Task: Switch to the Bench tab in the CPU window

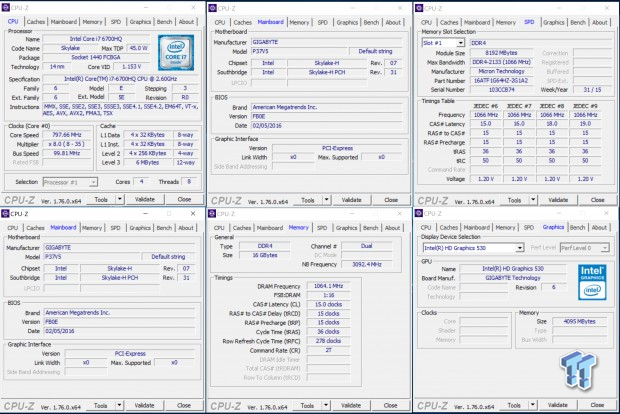Action: click(164, 22)
